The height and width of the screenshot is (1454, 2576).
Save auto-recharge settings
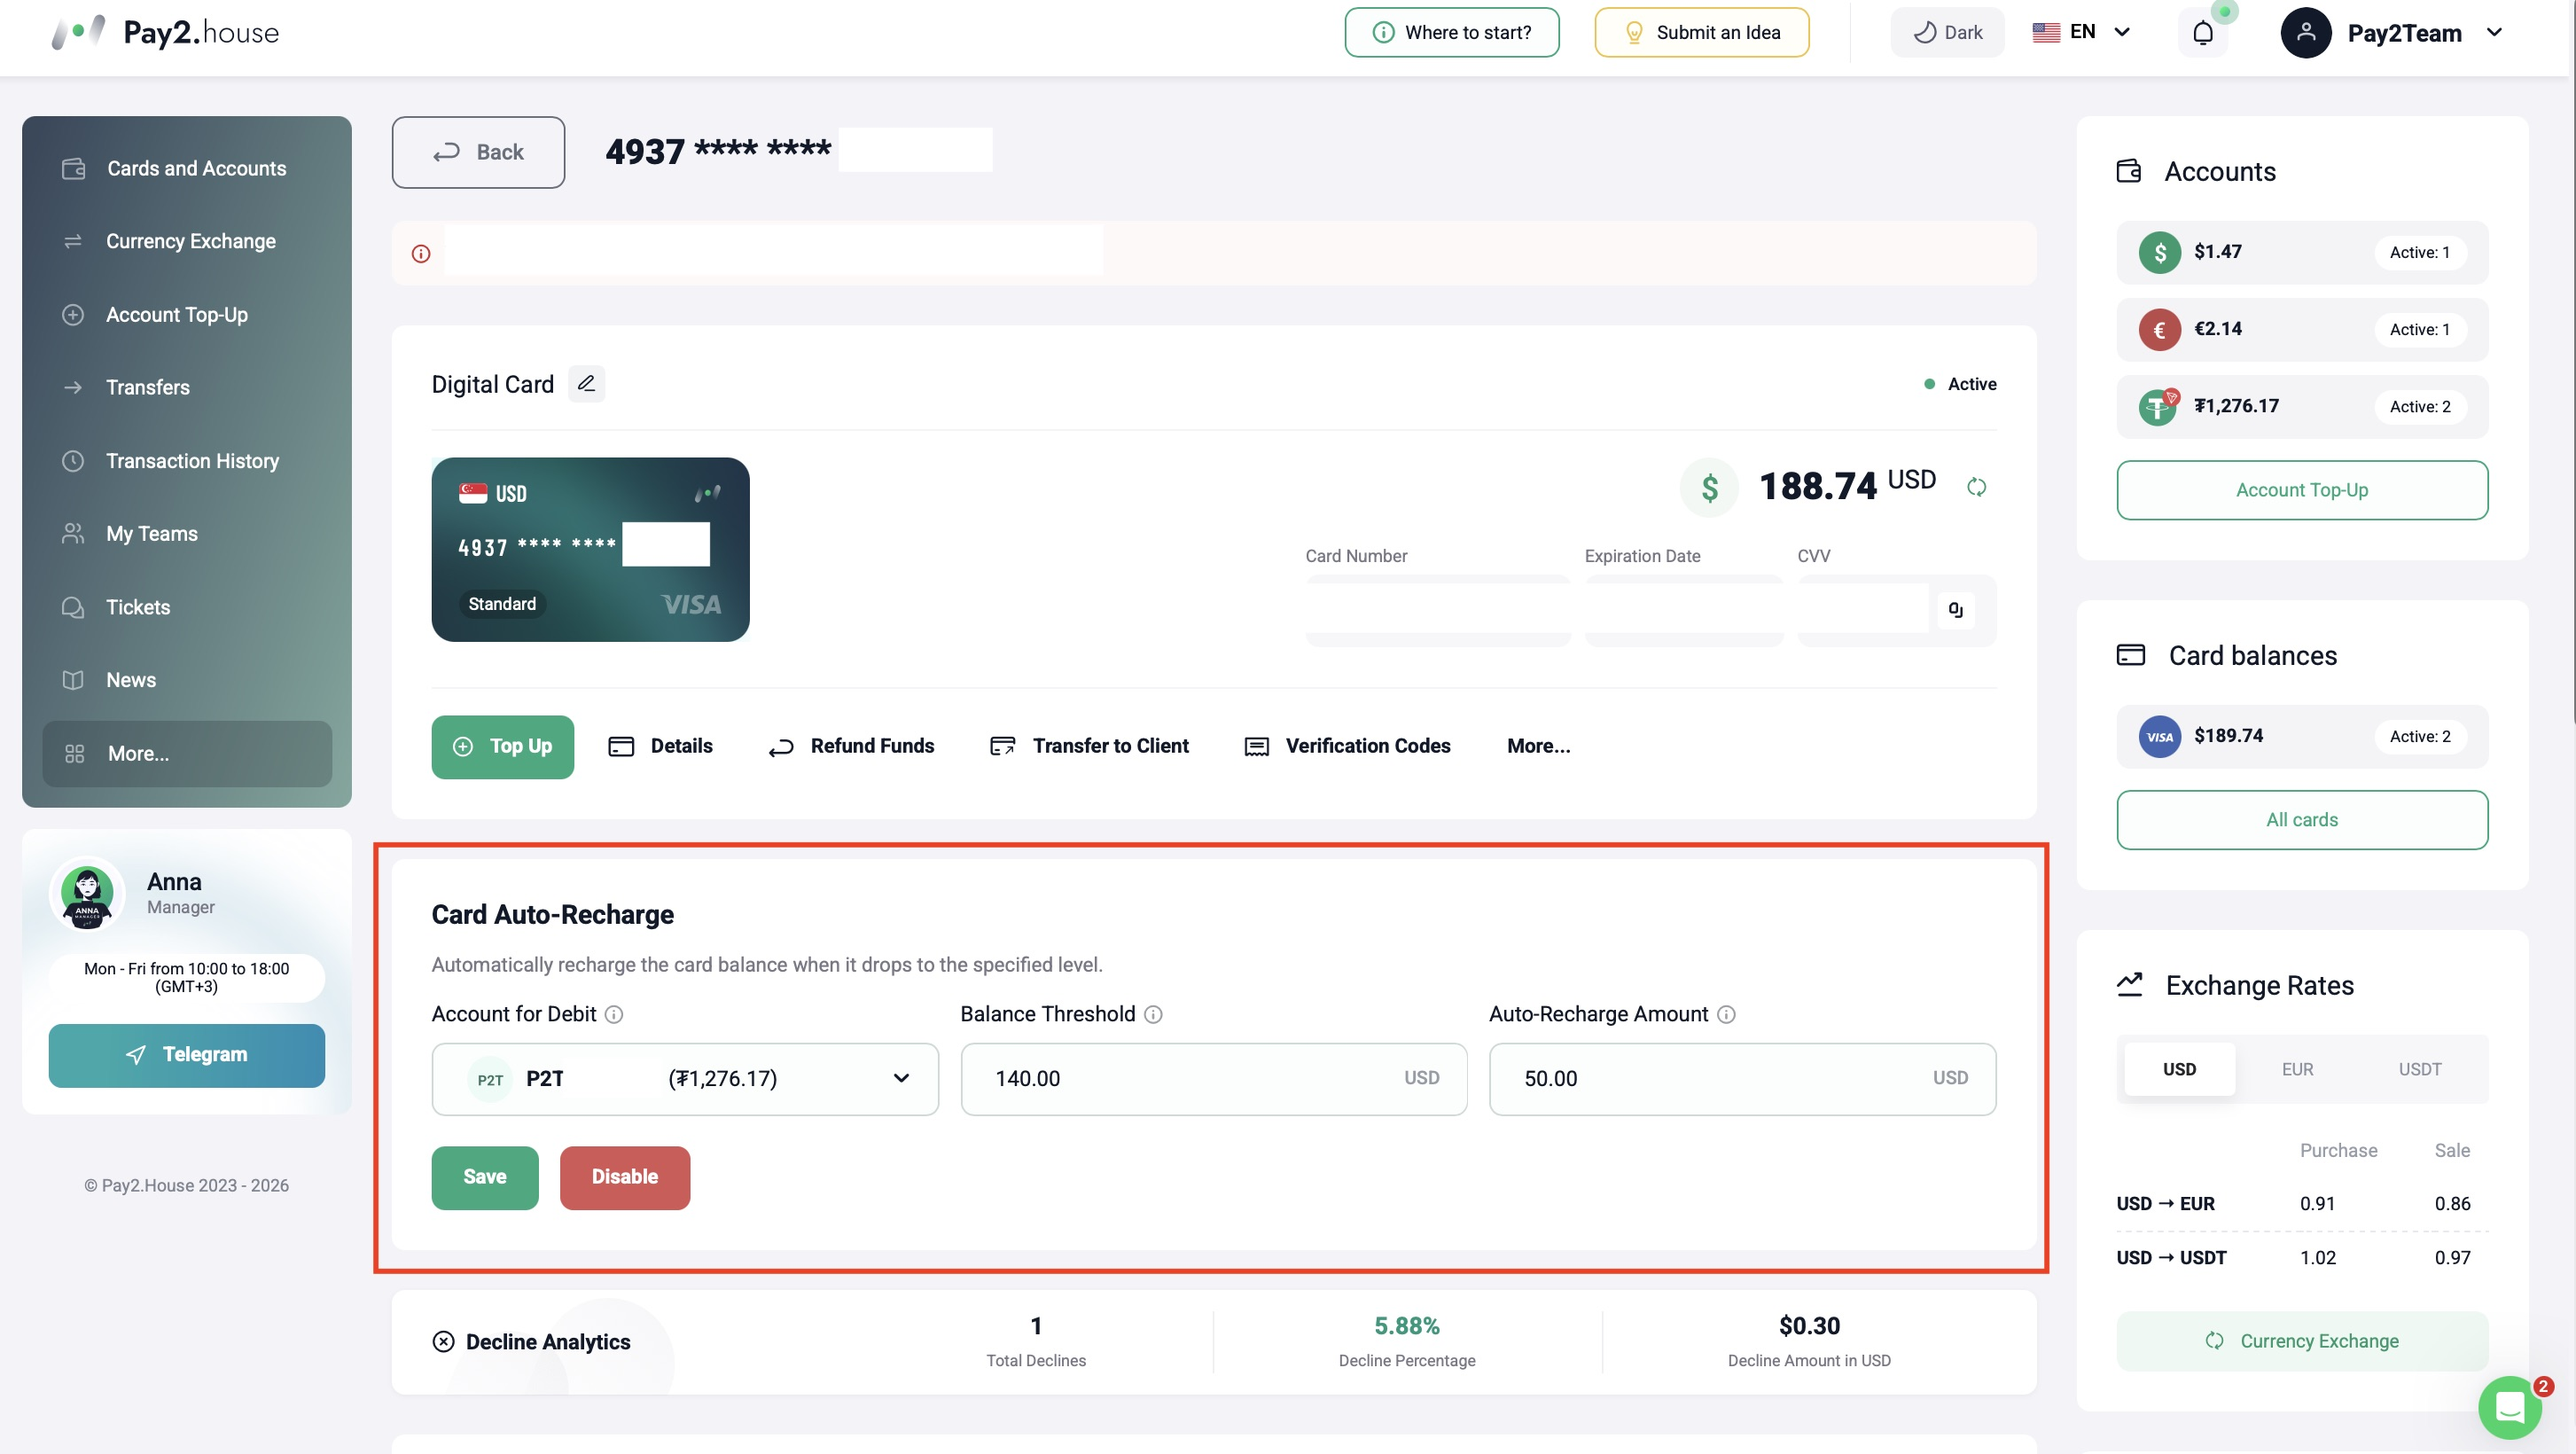tap(485, 1177)
